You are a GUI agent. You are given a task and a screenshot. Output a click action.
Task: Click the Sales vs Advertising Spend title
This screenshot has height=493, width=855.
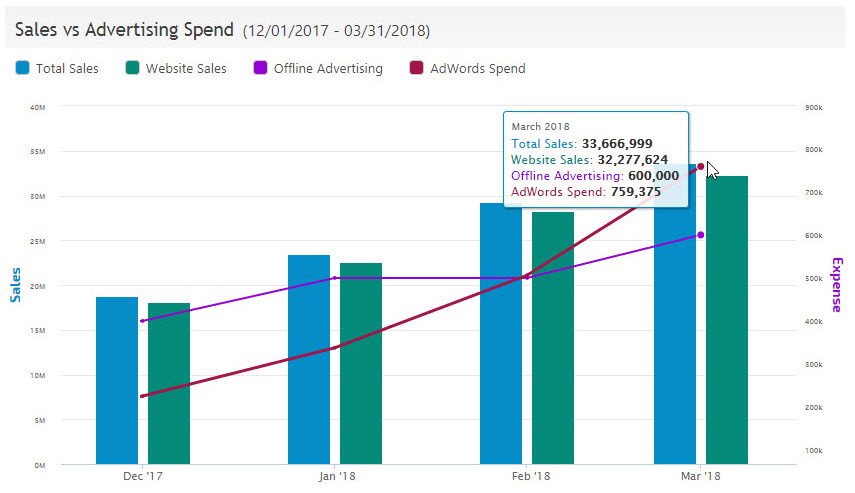coord(124,30)
